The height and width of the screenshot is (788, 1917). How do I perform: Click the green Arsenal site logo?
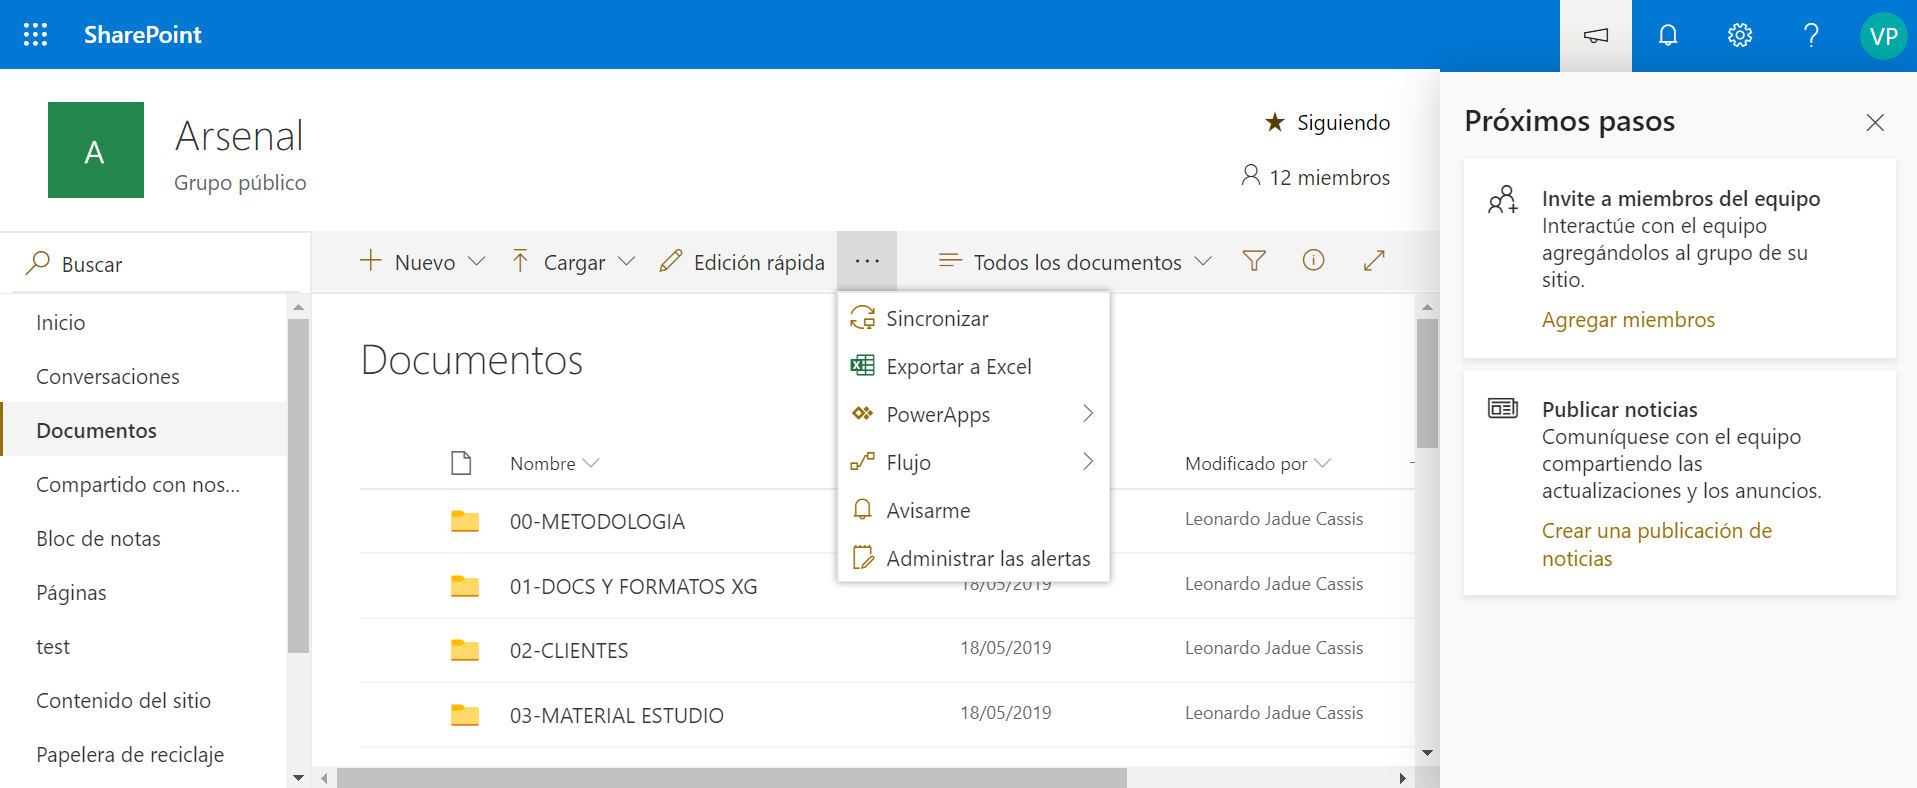pos(96,150)
